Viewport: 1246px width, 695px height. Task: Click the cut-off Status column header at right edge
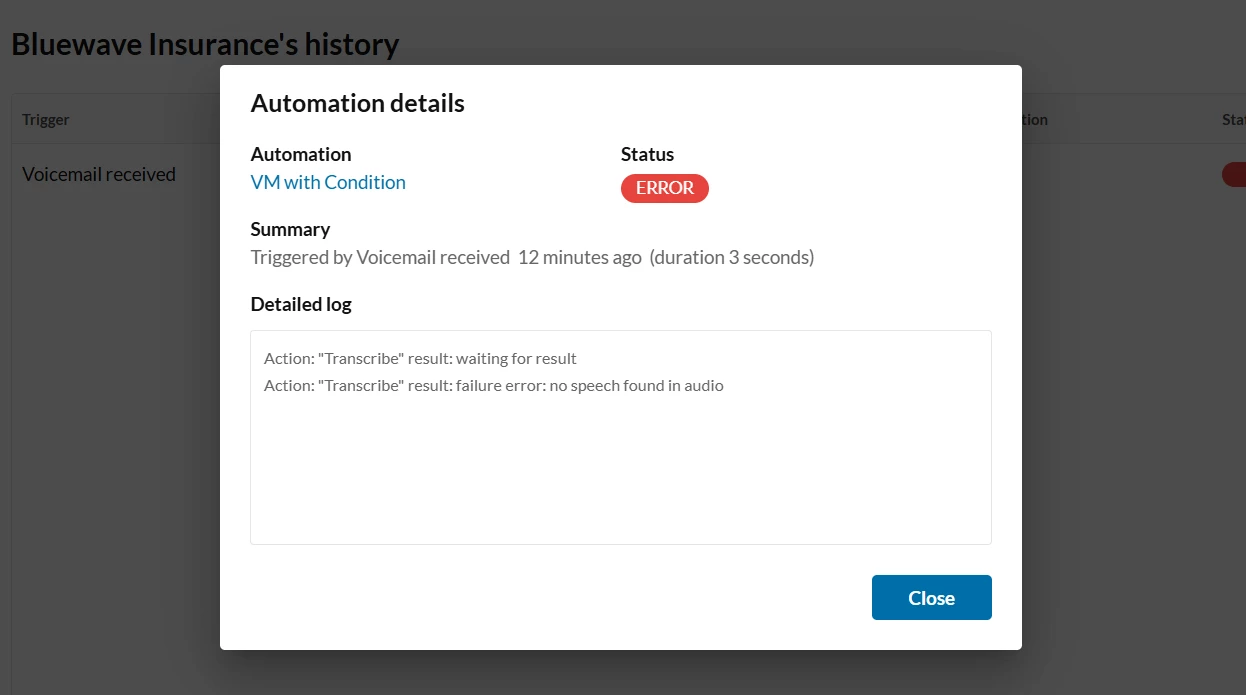click(1233, 120)
